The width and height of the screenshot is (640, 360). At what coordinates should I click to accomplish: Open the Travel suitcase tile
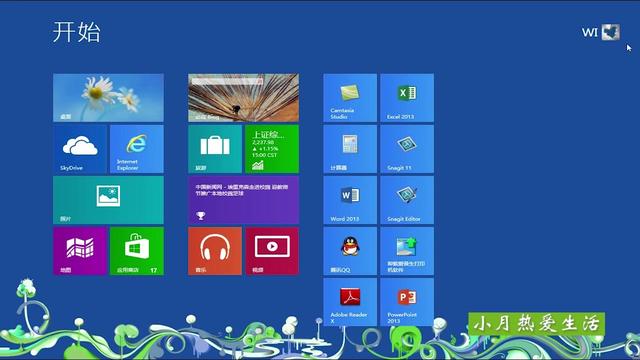(x=215, y=149)
